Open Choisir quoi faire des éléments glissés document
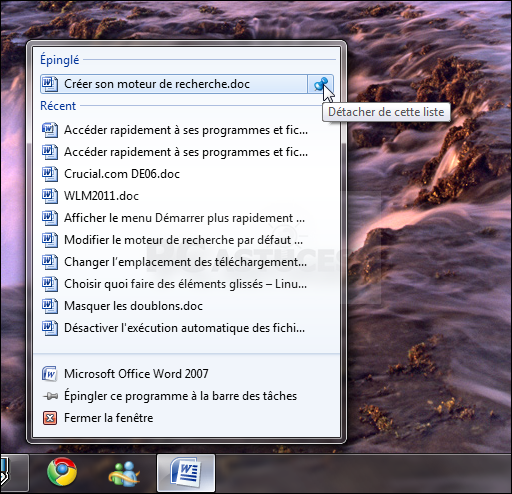This screenshot has height=494, width=512. pyautogui.click(x=187, y=284)
